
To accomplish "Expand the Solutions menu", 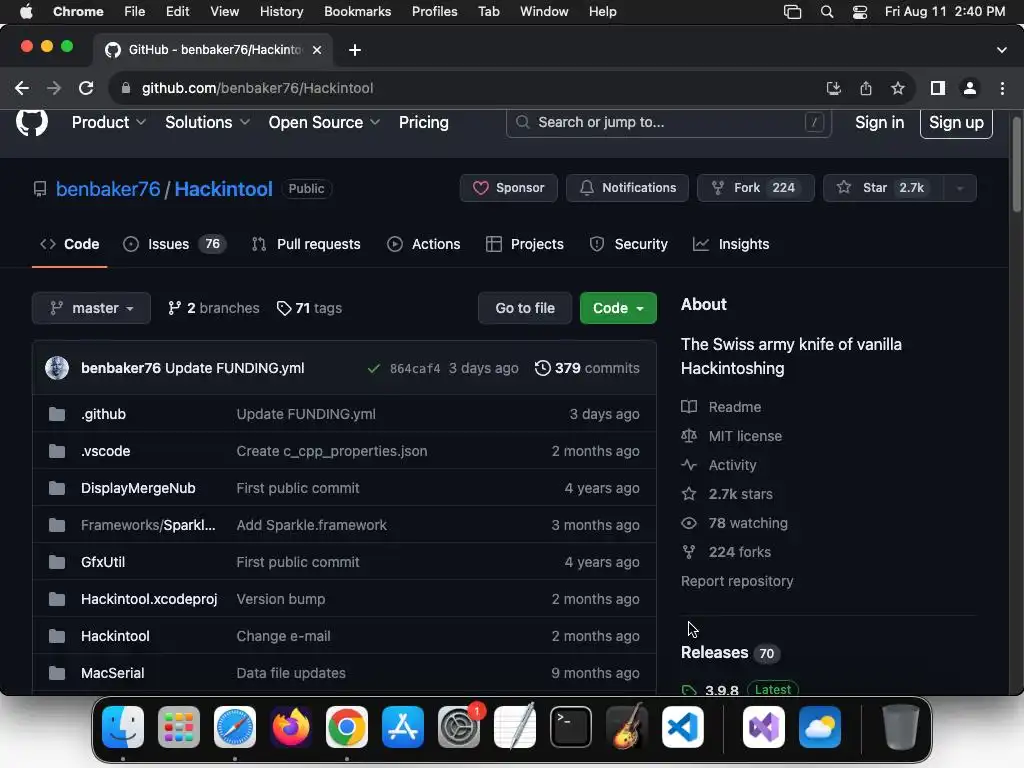I will point(208,122).
